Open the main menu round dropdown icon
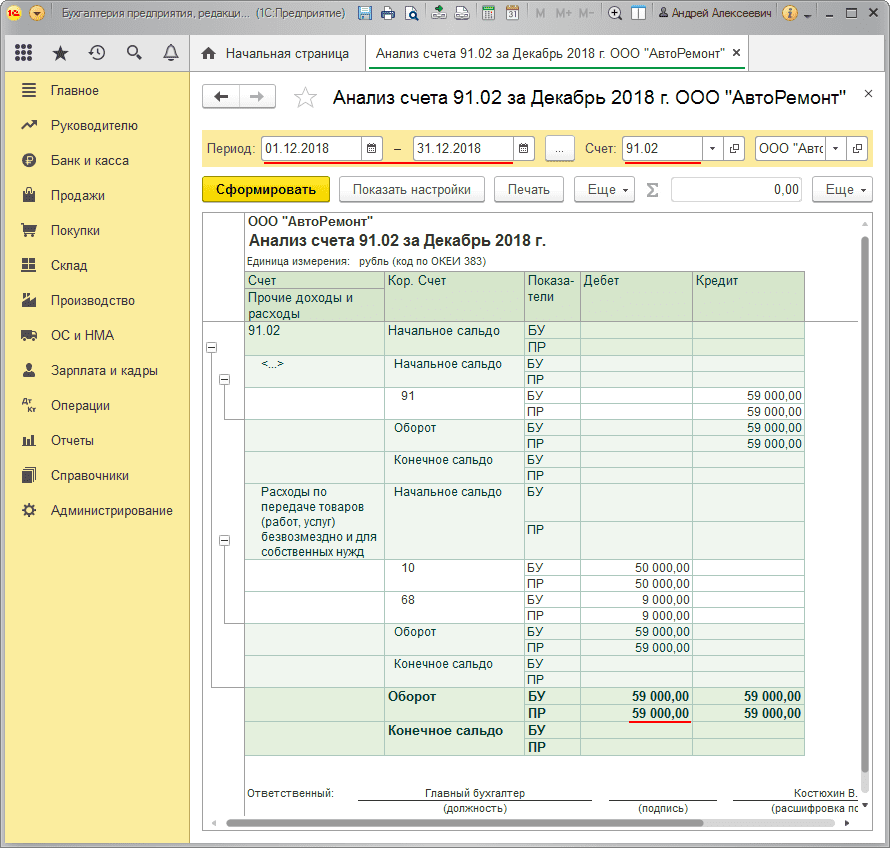 [x=37, y=12]
